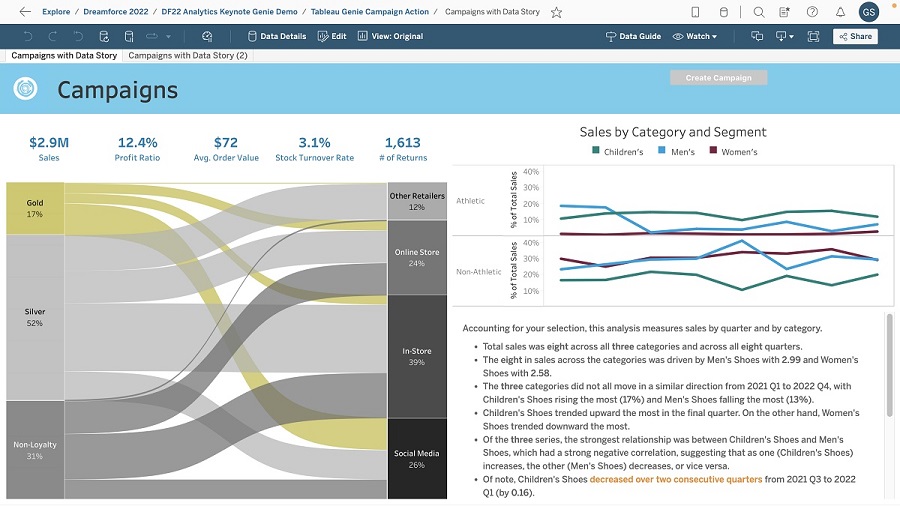Go back using the left arrow
The width and height of the screenshot is (900, 506).
(25, 12)
